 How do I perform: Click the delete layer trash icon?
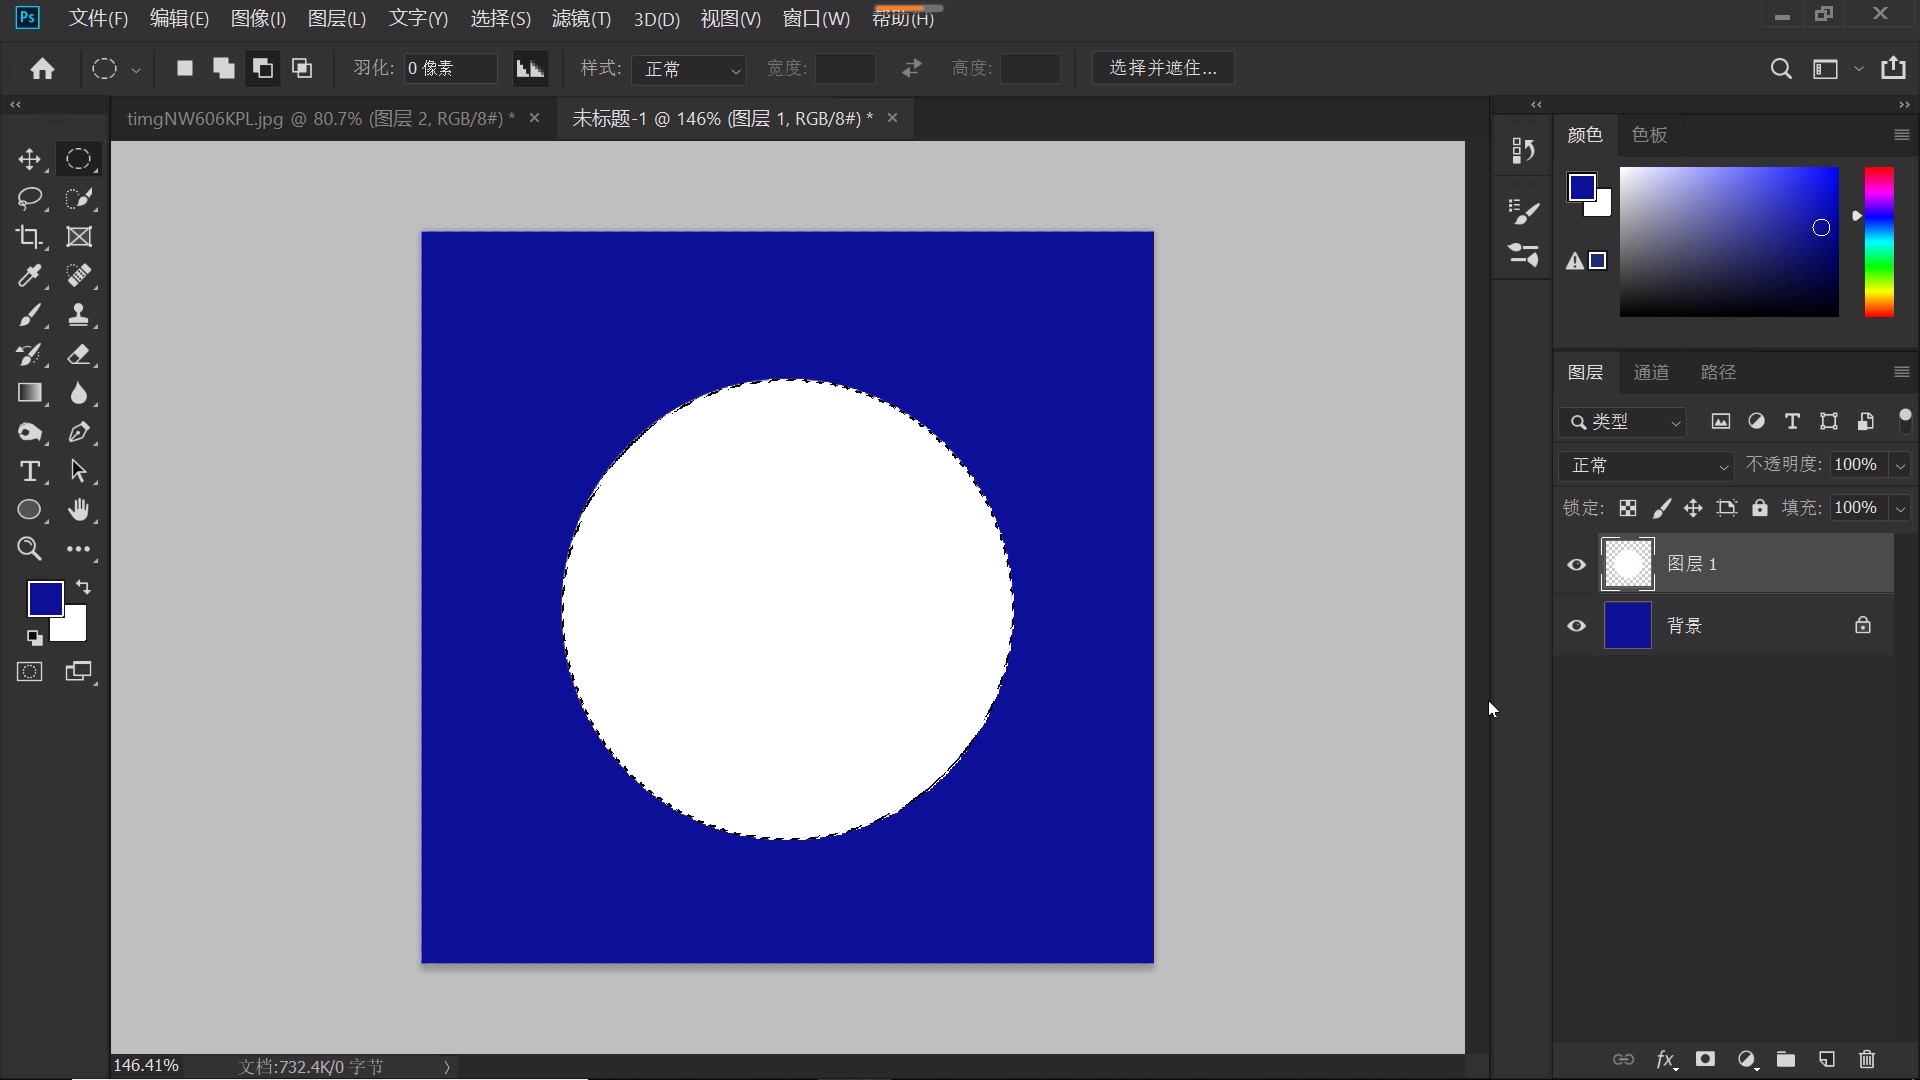(x=1866, y=1059)
